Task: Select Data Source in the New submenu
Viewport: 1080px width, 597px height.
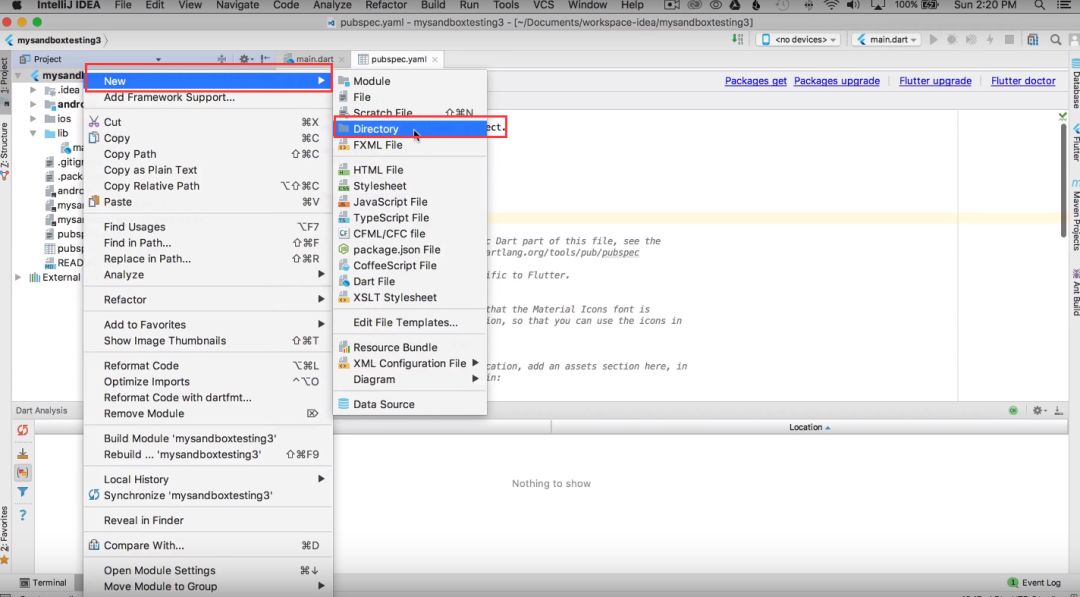Action: 410,404
